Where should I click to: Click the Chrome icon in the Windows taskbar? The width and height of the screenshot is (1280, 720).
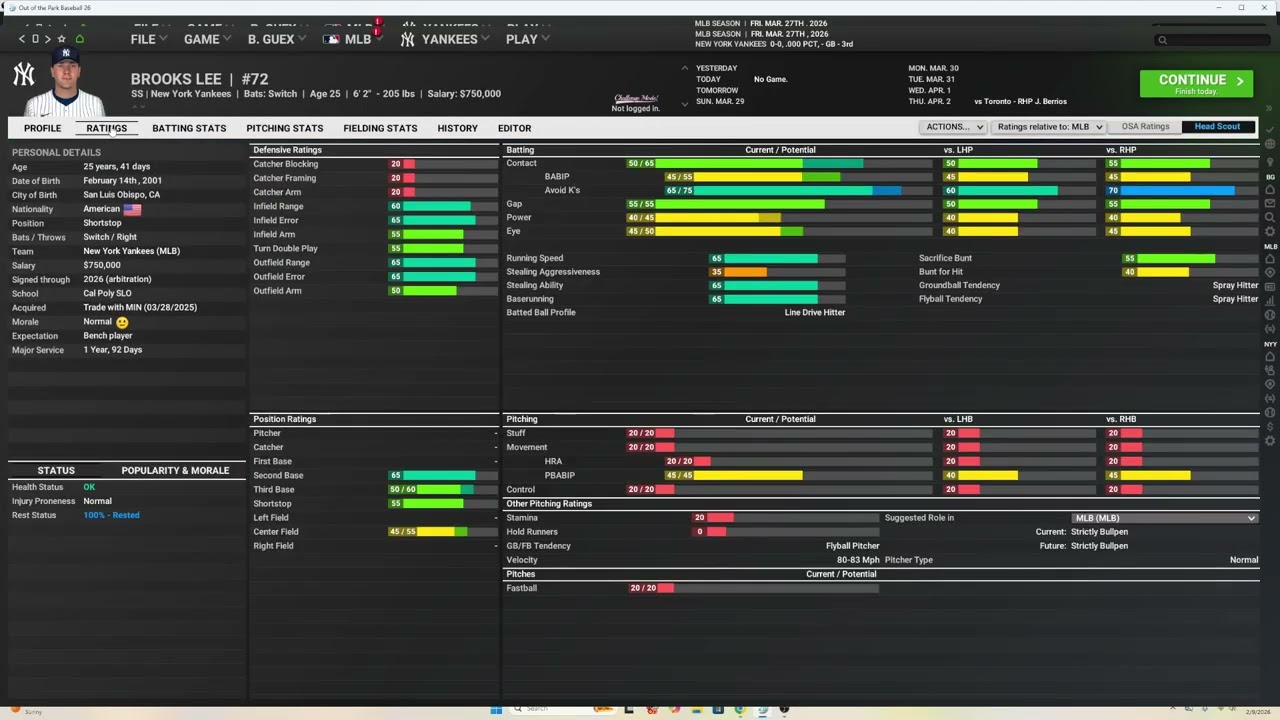point(739,710)
